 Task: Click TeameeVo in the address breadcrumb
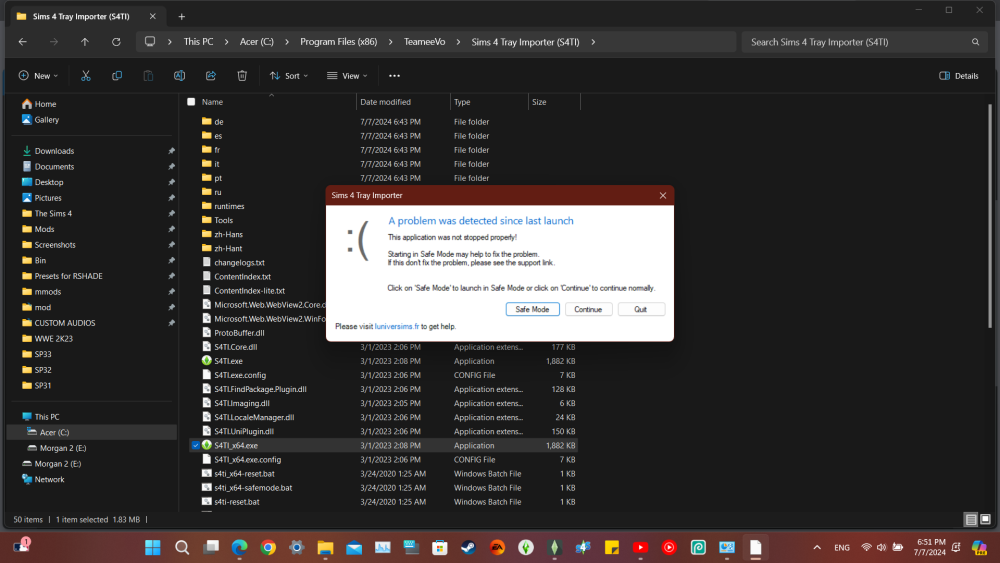(424, 42)
